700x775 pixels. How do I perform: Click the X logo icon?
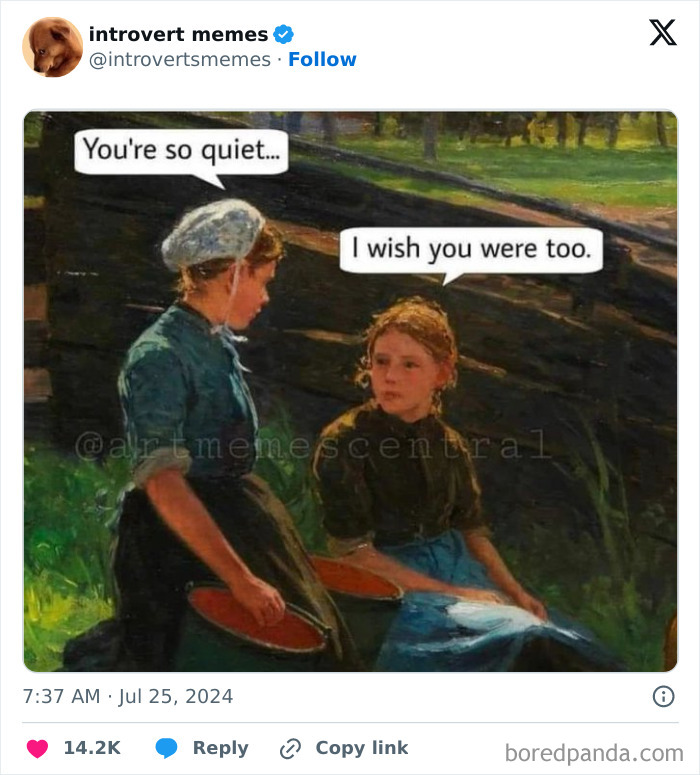coord(662,33)
